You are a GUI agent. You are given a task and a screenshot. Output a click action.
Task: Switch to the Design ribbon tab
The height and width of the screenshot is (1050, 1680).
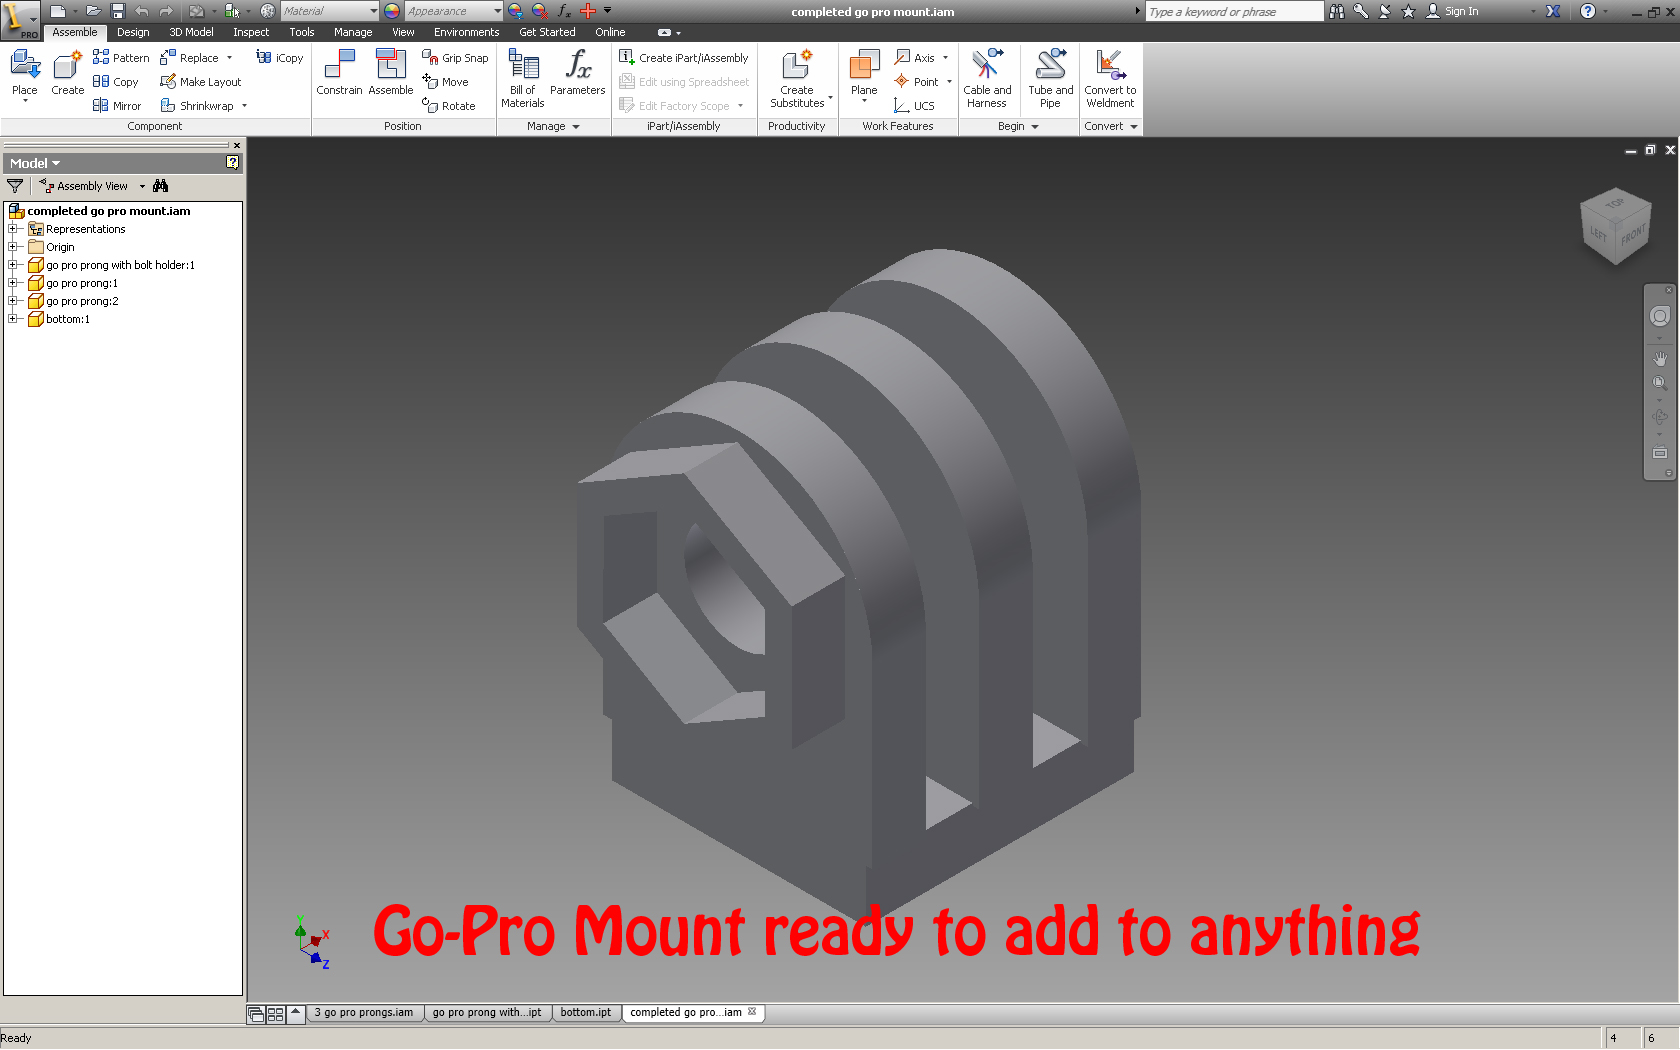[x=133, y=32]
